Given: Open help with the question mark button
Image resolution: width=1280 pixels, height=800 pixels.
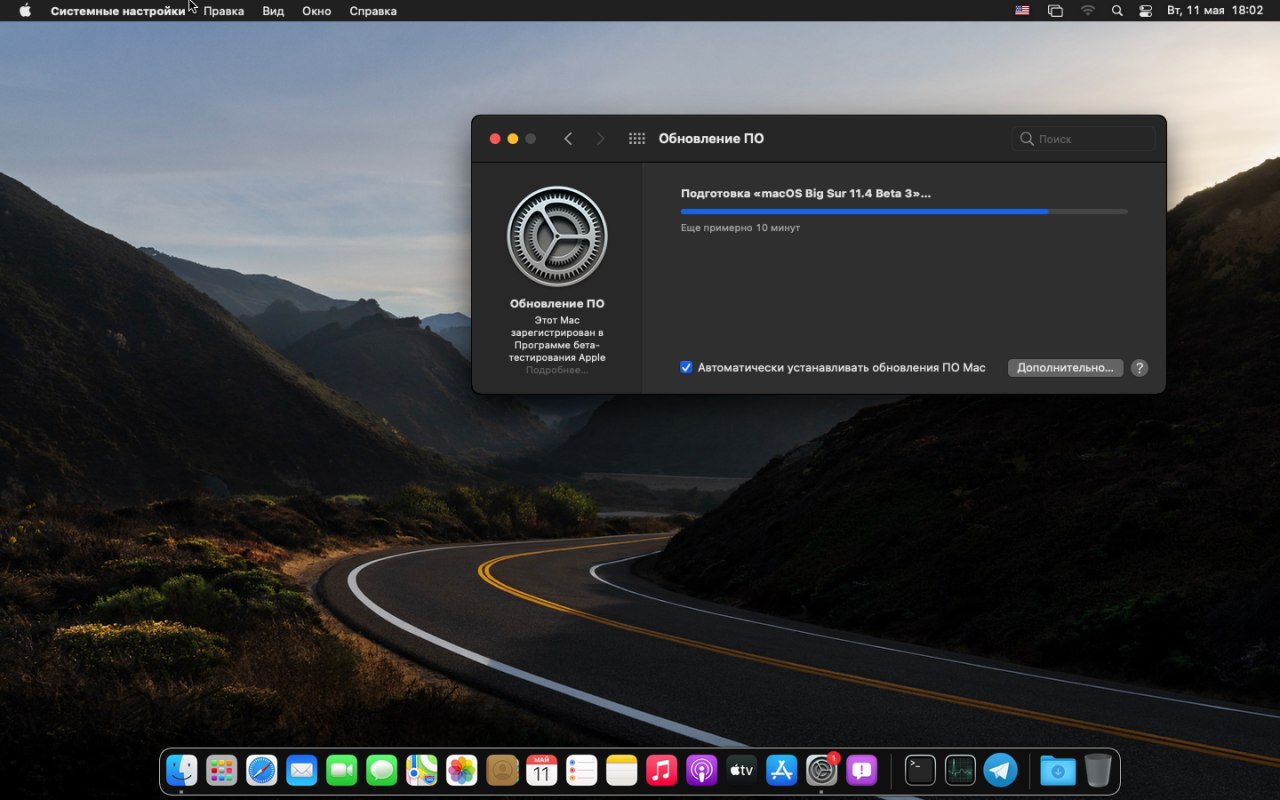Looking at the screenshot, I should click(1139, 368).
